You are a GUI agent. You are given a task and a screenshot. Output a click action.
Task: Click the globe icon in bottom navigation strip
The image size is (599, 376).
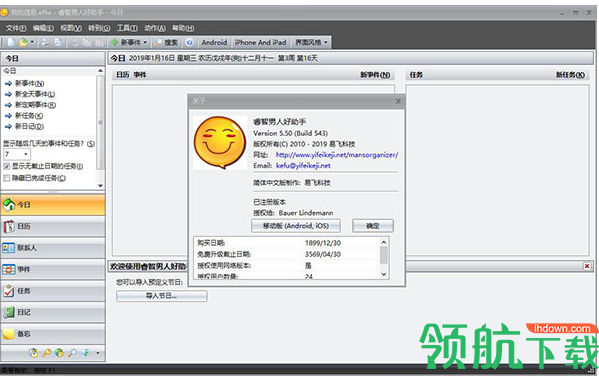[59, 353]
